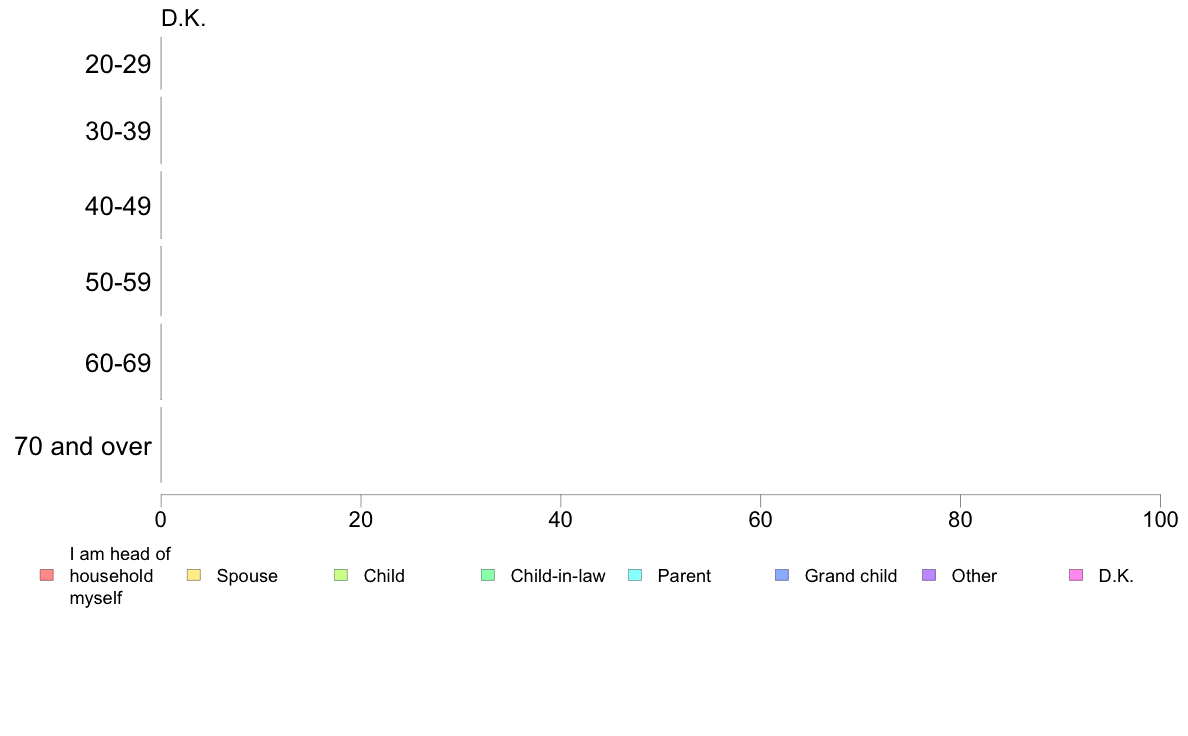Select the 70 and over label
The image size is (1188, 736).
(x=83, y=446)
